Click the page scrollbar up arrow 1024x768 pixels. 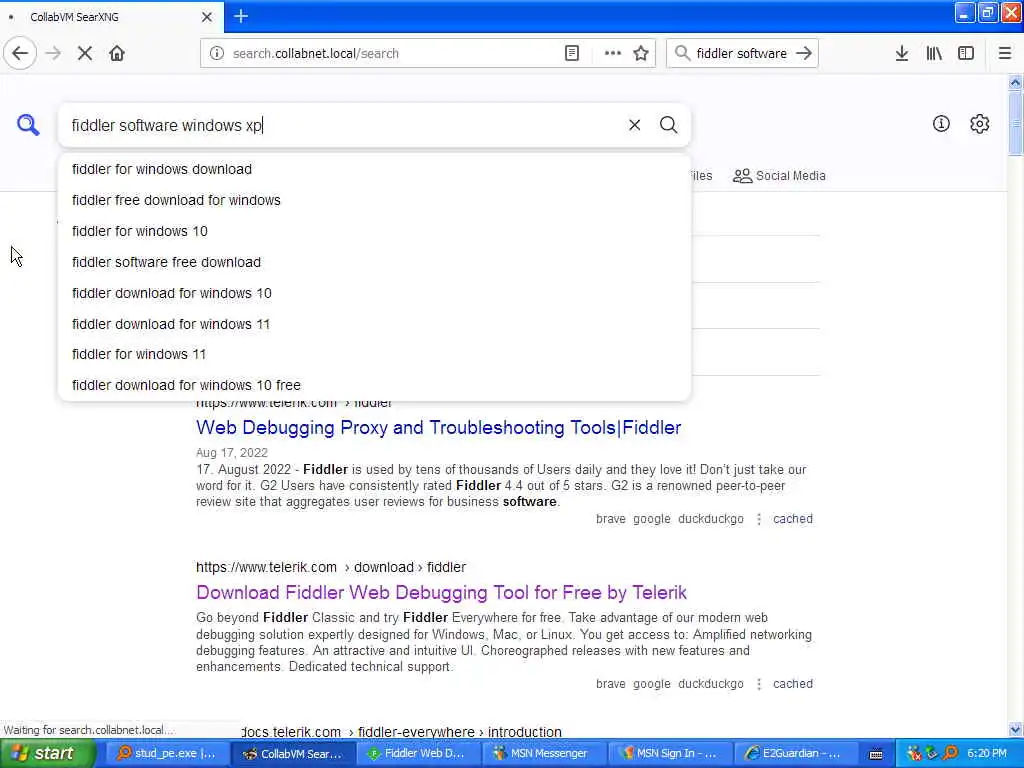click(1015, 82)
